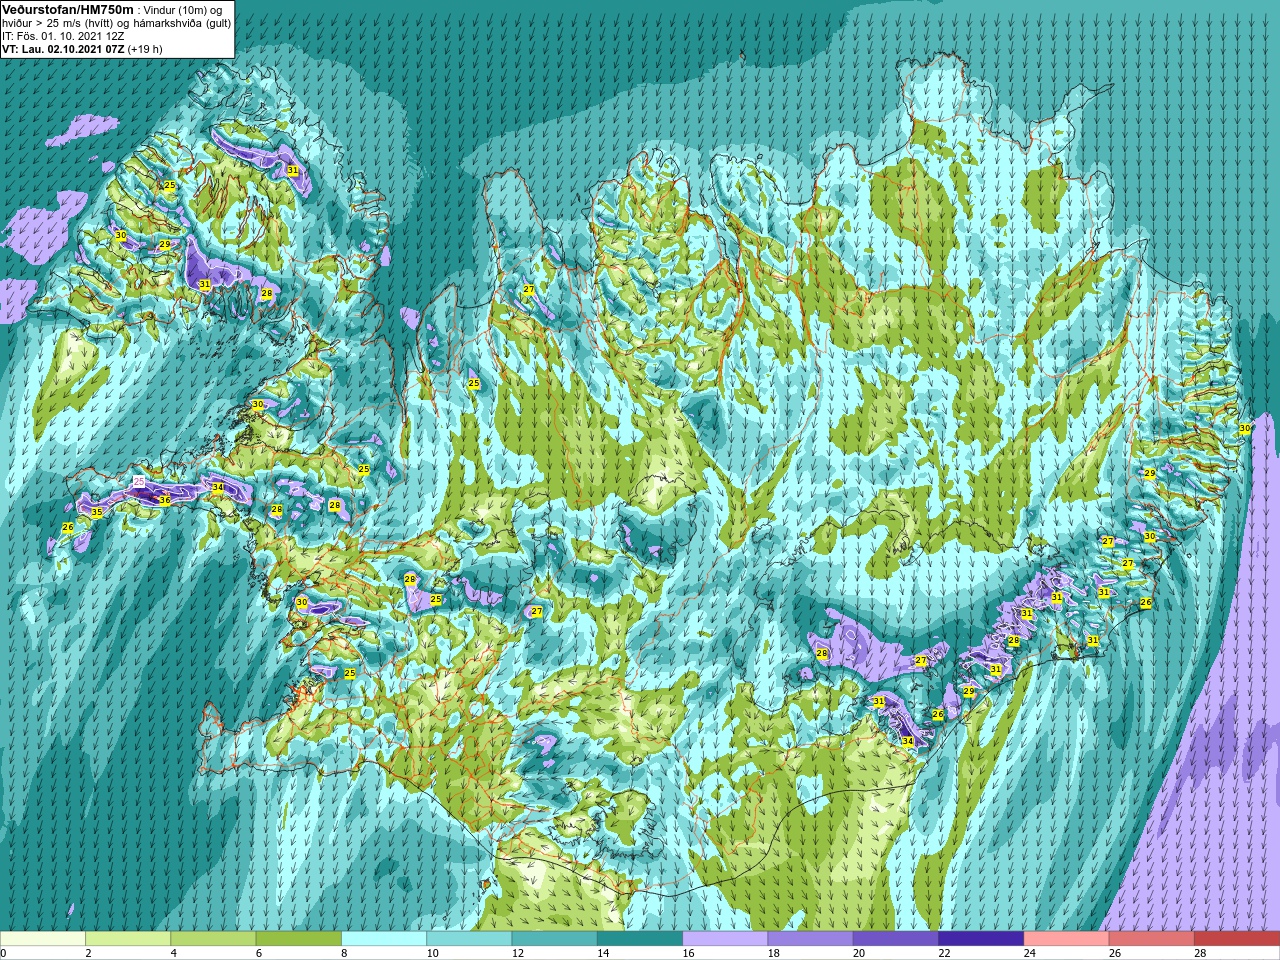The width and height of the screenshot is (1280, 960).
Task: Click legend scale number '0'
Action: (4, 953)
